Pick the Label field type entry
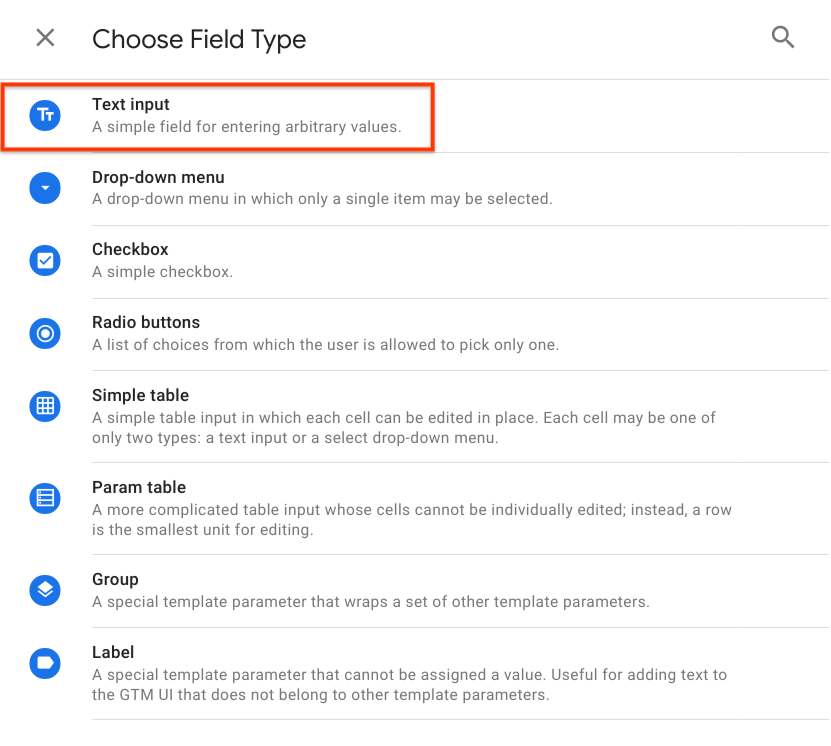Viewport: 831px width, 746px height. pos(300,672)
